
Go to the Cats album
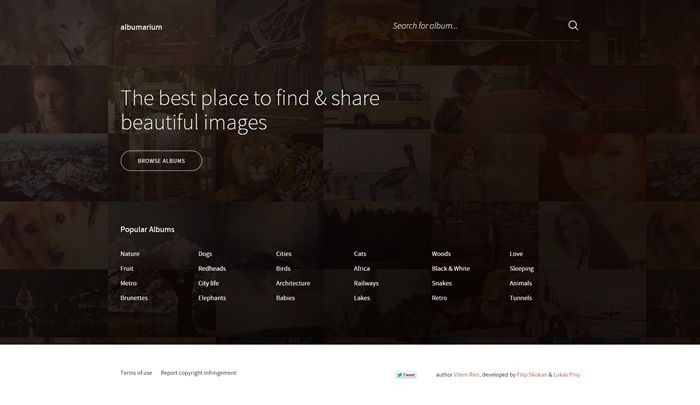(360, 254)
